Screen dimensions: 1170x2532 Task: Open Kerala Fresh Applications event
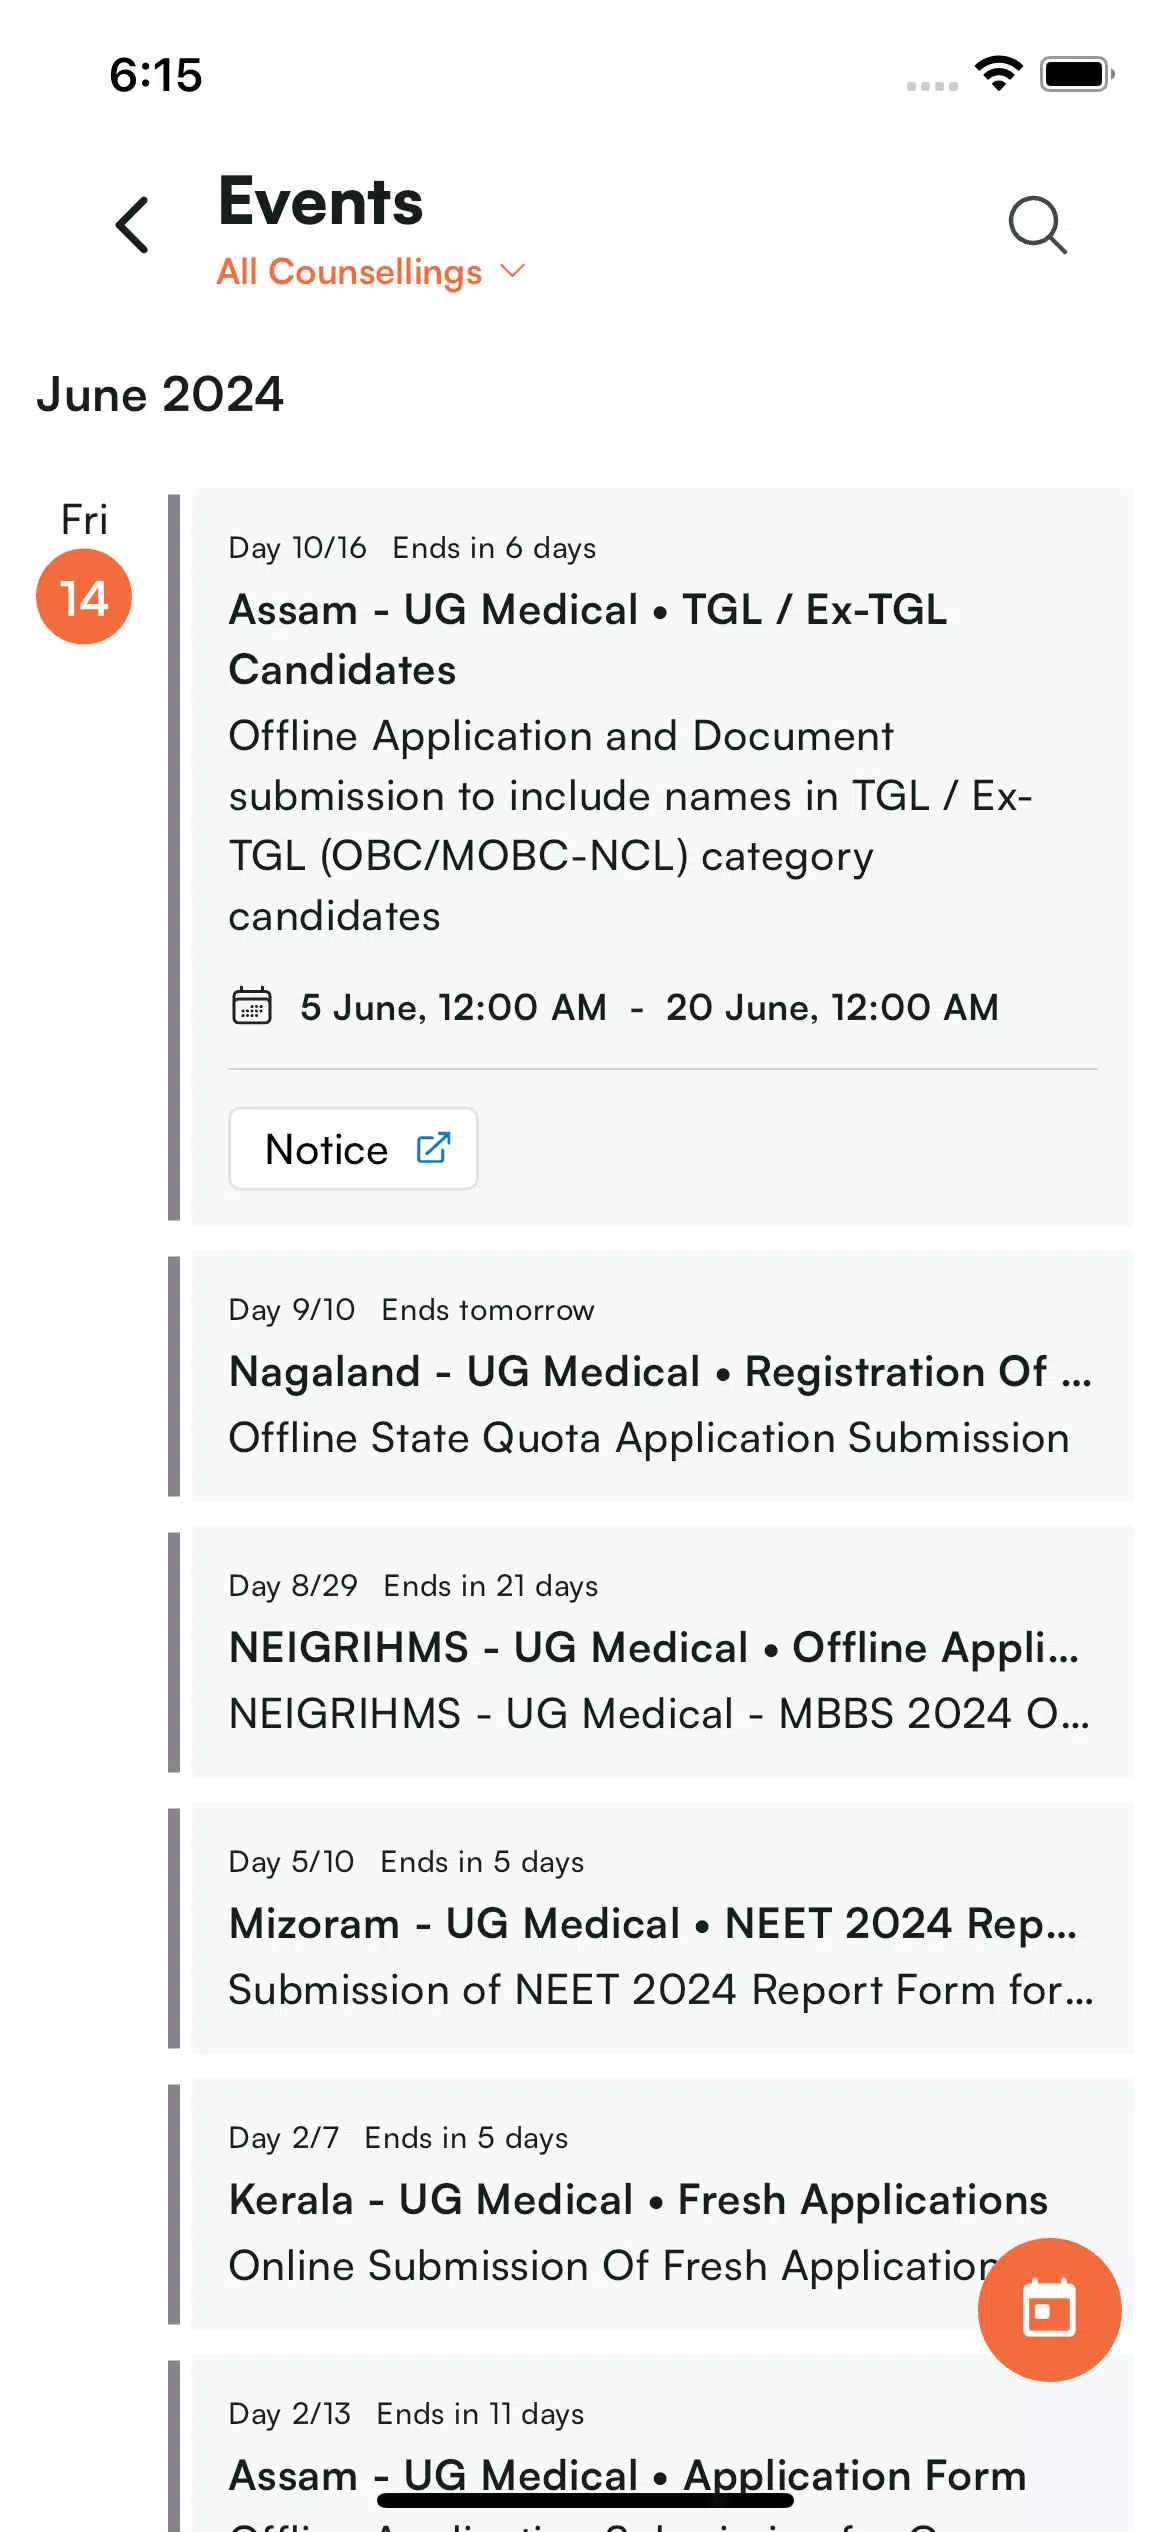pyautogui.click(x=662, y=2204)
